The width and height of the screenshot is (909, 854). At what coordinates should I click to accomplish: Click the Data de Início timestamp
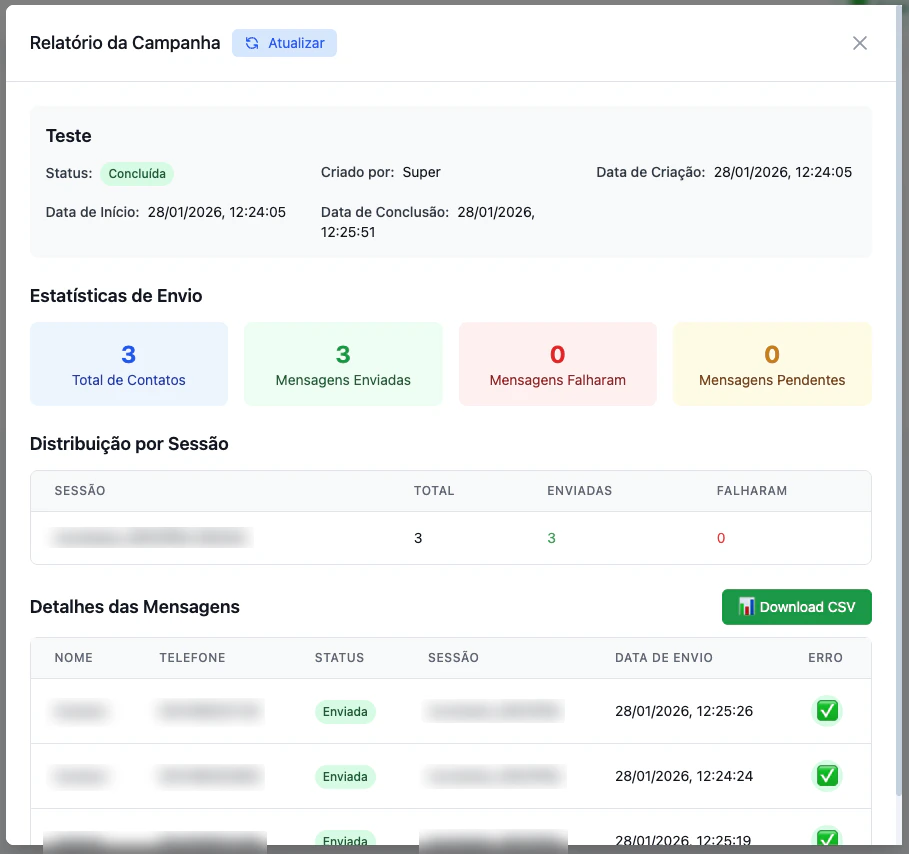[x=217, y=212]
